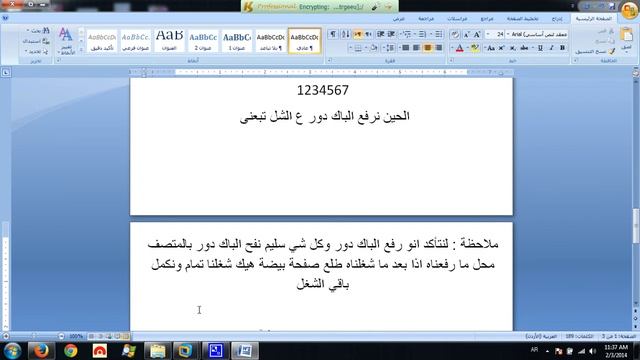The image size is (640, 360).
Task: Toggle show paragraph marks (¶) button
Action: [333, 34]
